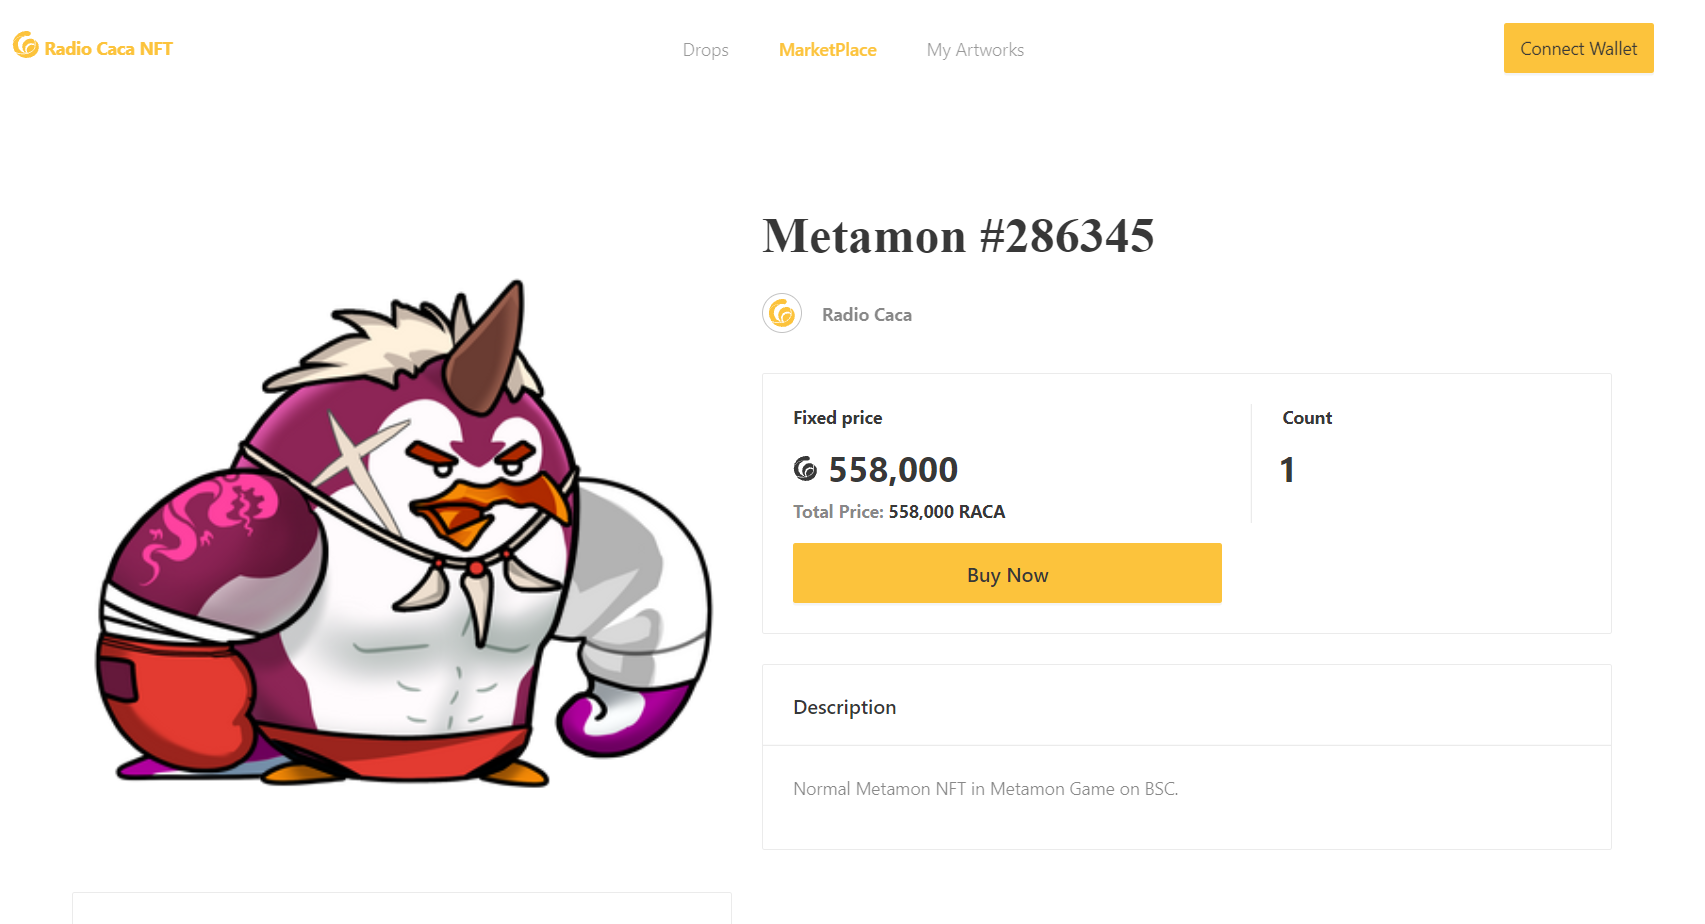Click the Radio Caca logo icon in header

pyautogui.click(x=26, y=45)
